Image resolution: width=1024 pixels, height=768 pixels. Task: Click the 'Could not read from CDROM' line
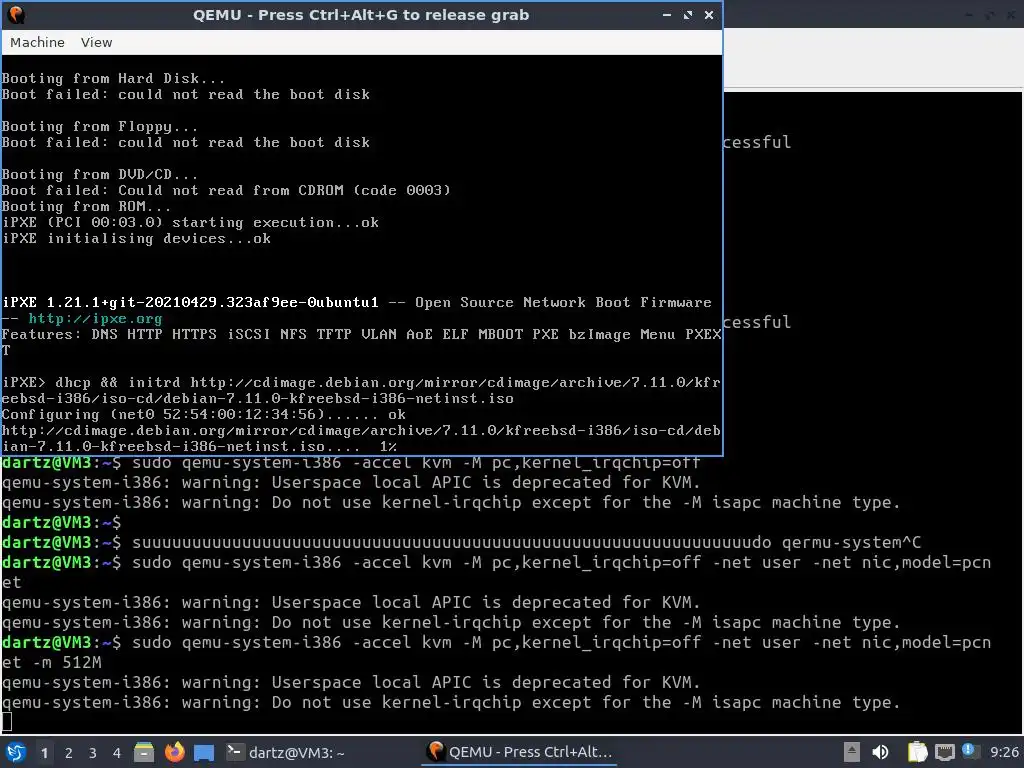click(x=226, y=190)
